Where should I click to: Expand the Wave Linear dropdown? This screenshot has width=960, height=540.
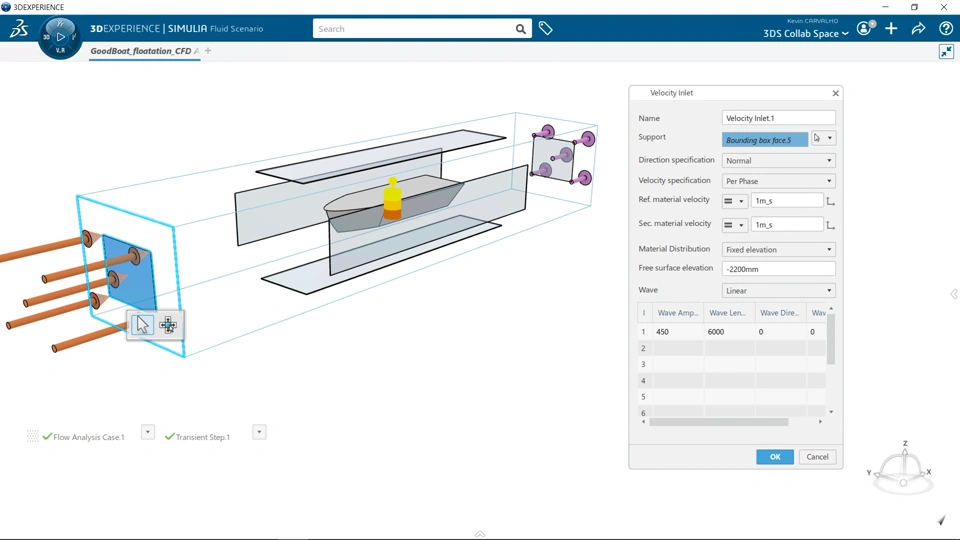point(778,291)
